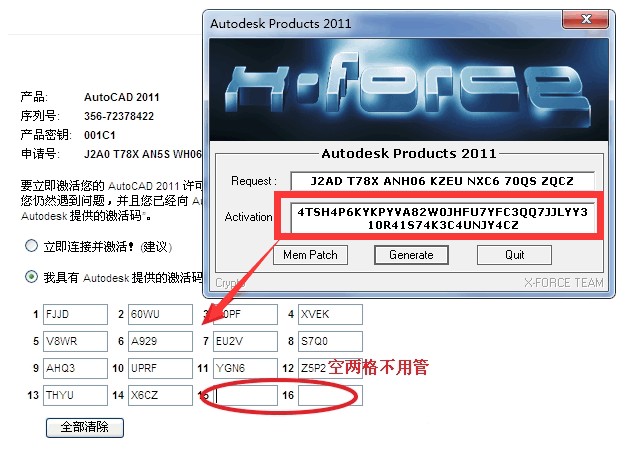Screen dimensions: 633x466
Task: Focus activation field 5 containing V8WR
Action: (75, 341)
